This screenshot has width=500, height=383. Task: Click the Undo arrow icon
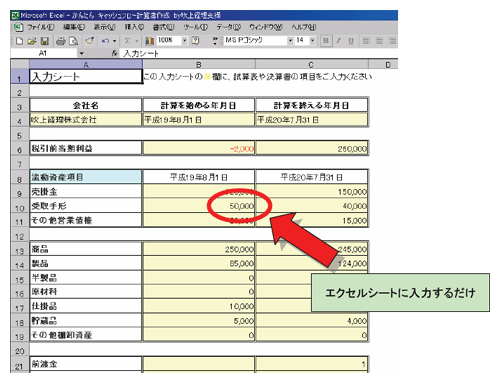(105, 41)
